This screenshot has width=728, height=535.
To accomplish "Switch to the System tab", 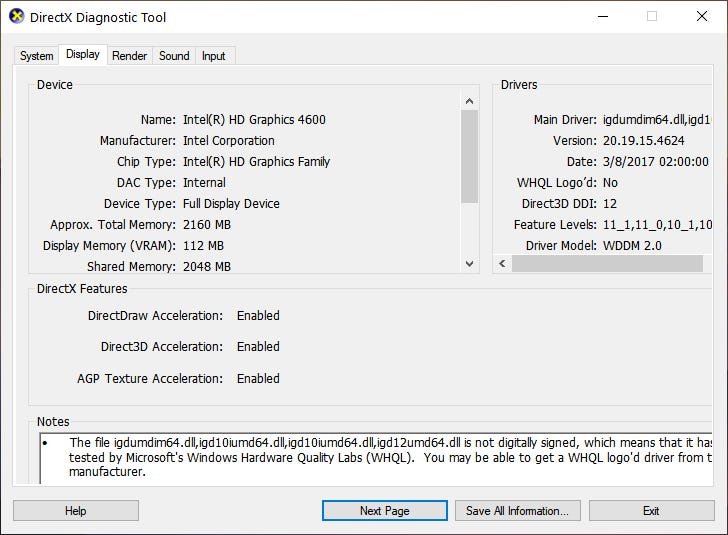I will click(x=36, y=56).
